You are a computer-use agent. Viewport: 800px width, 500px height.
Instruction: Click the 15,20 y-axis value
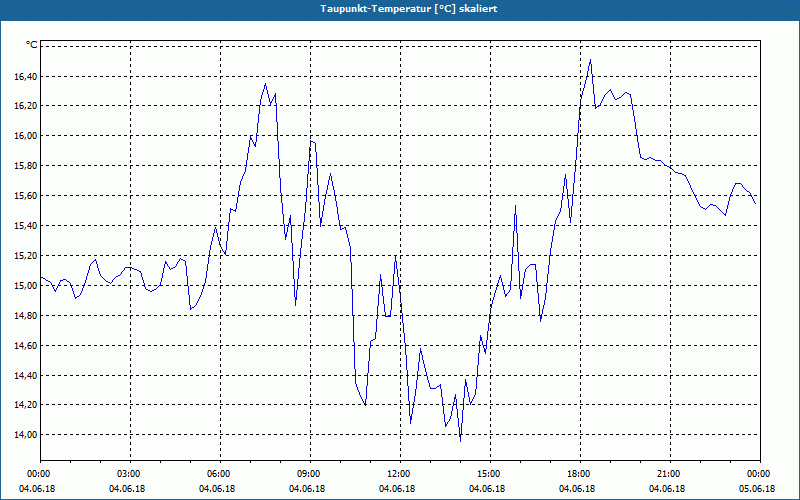[x=24, y=256]
